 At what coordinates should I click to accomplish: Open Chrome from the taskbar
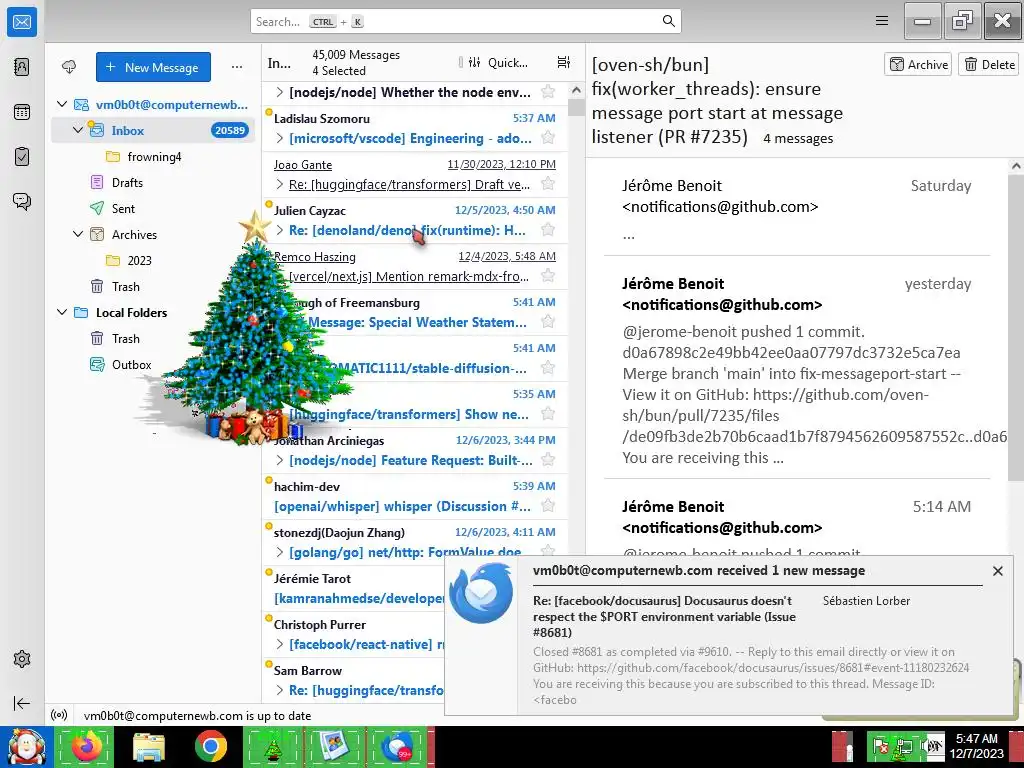(x=210, y=746)
